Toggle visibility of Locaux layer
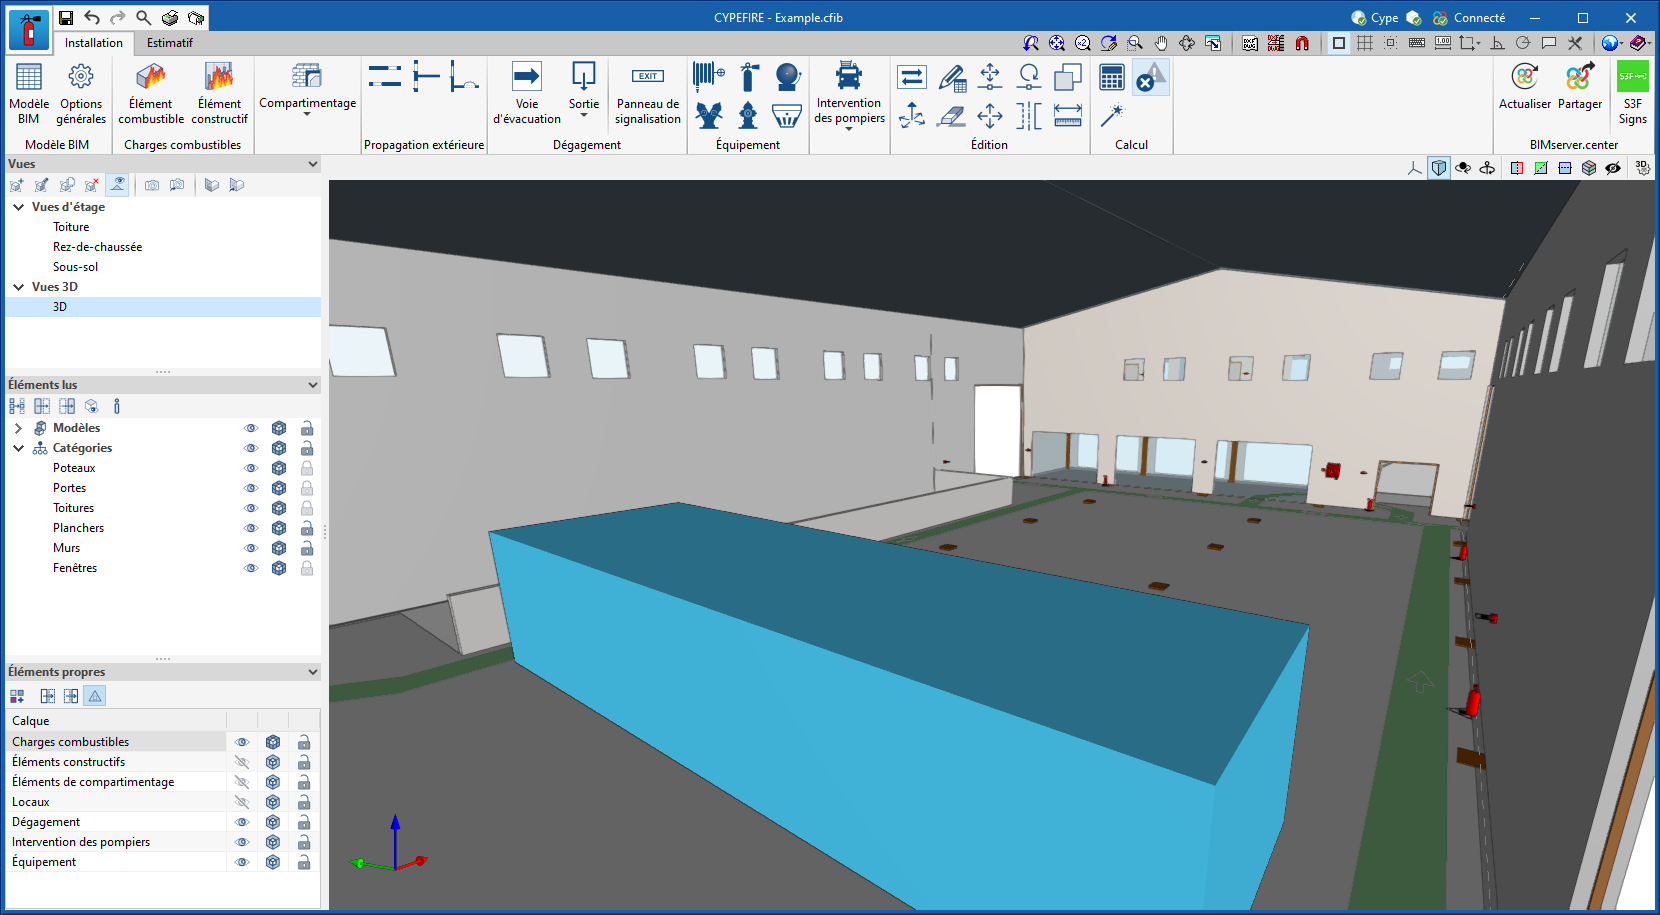The height and width of the screenshot is (915, 1660). tap(242, 802)
